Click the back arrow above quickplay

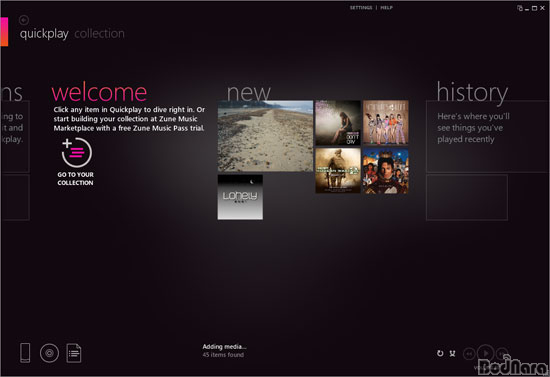pyautogui.click(x=24, y=20)
